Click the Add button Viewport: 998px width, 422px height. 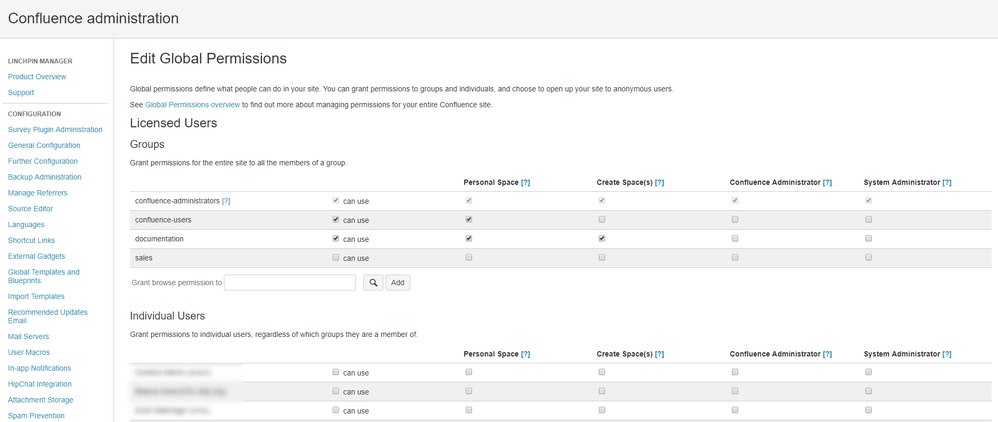397,283
